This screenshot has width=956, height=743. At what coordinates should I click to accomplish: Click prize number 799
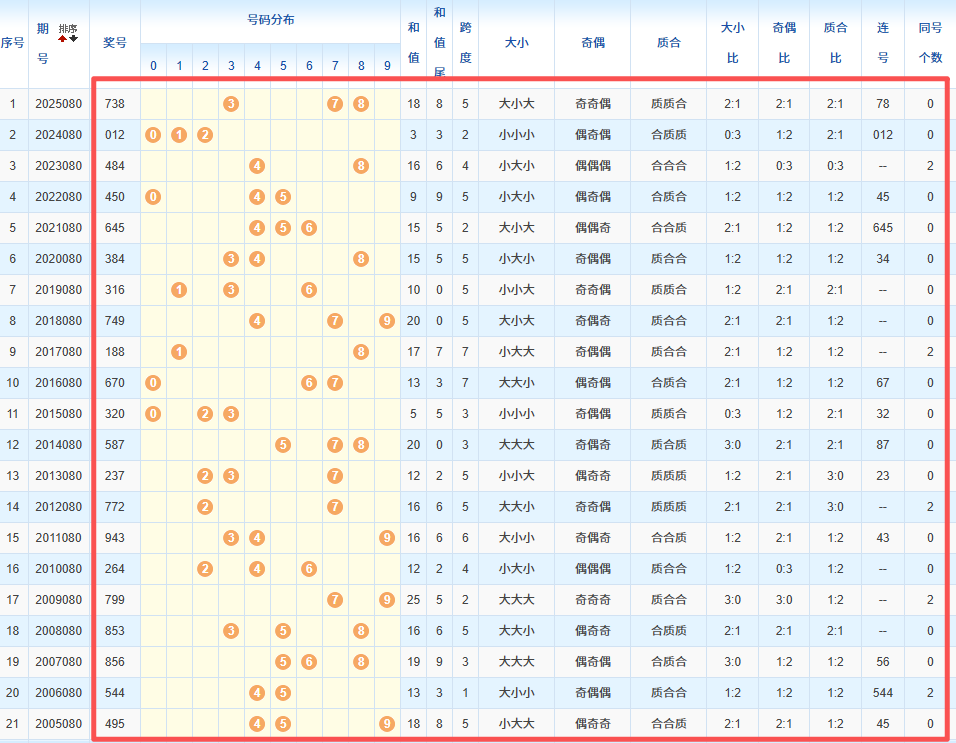click(115, 600)
